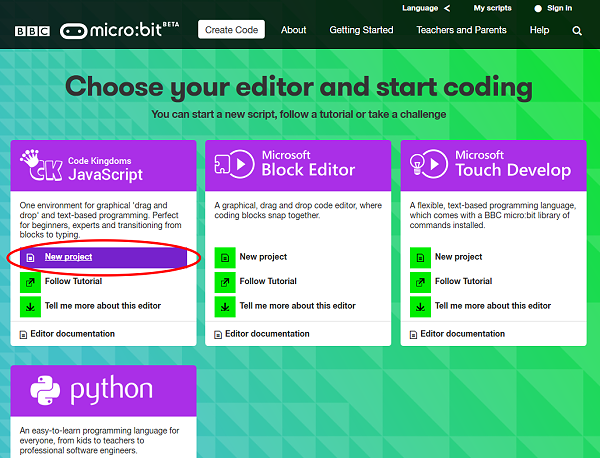600x458 pixels.
Task: Click the Microsoft Block Editor card title
Action: [x=308, y=164]
